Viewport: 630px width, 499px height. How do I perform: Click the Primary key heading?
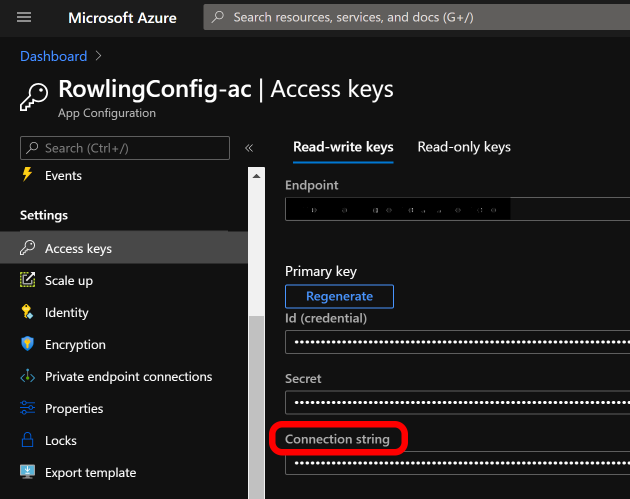pos(321,272)
